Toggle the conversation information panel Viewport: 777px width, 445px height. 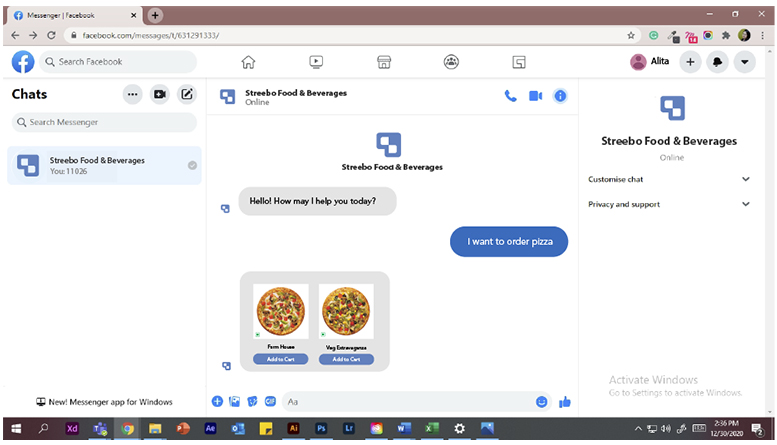click(x=560, y=96)
